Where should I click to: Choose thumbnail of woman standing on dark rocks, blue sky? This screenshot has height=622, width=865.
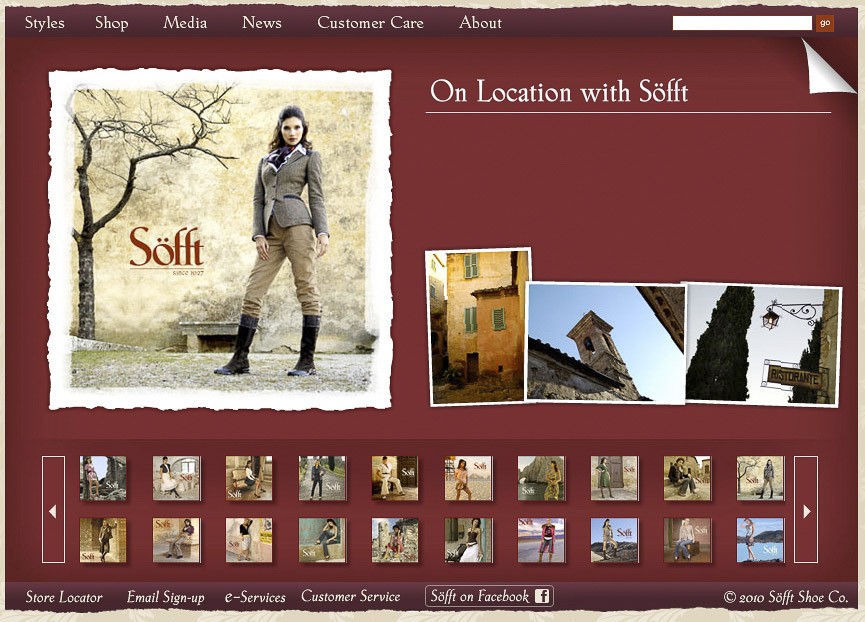click(x=614, y=540)
